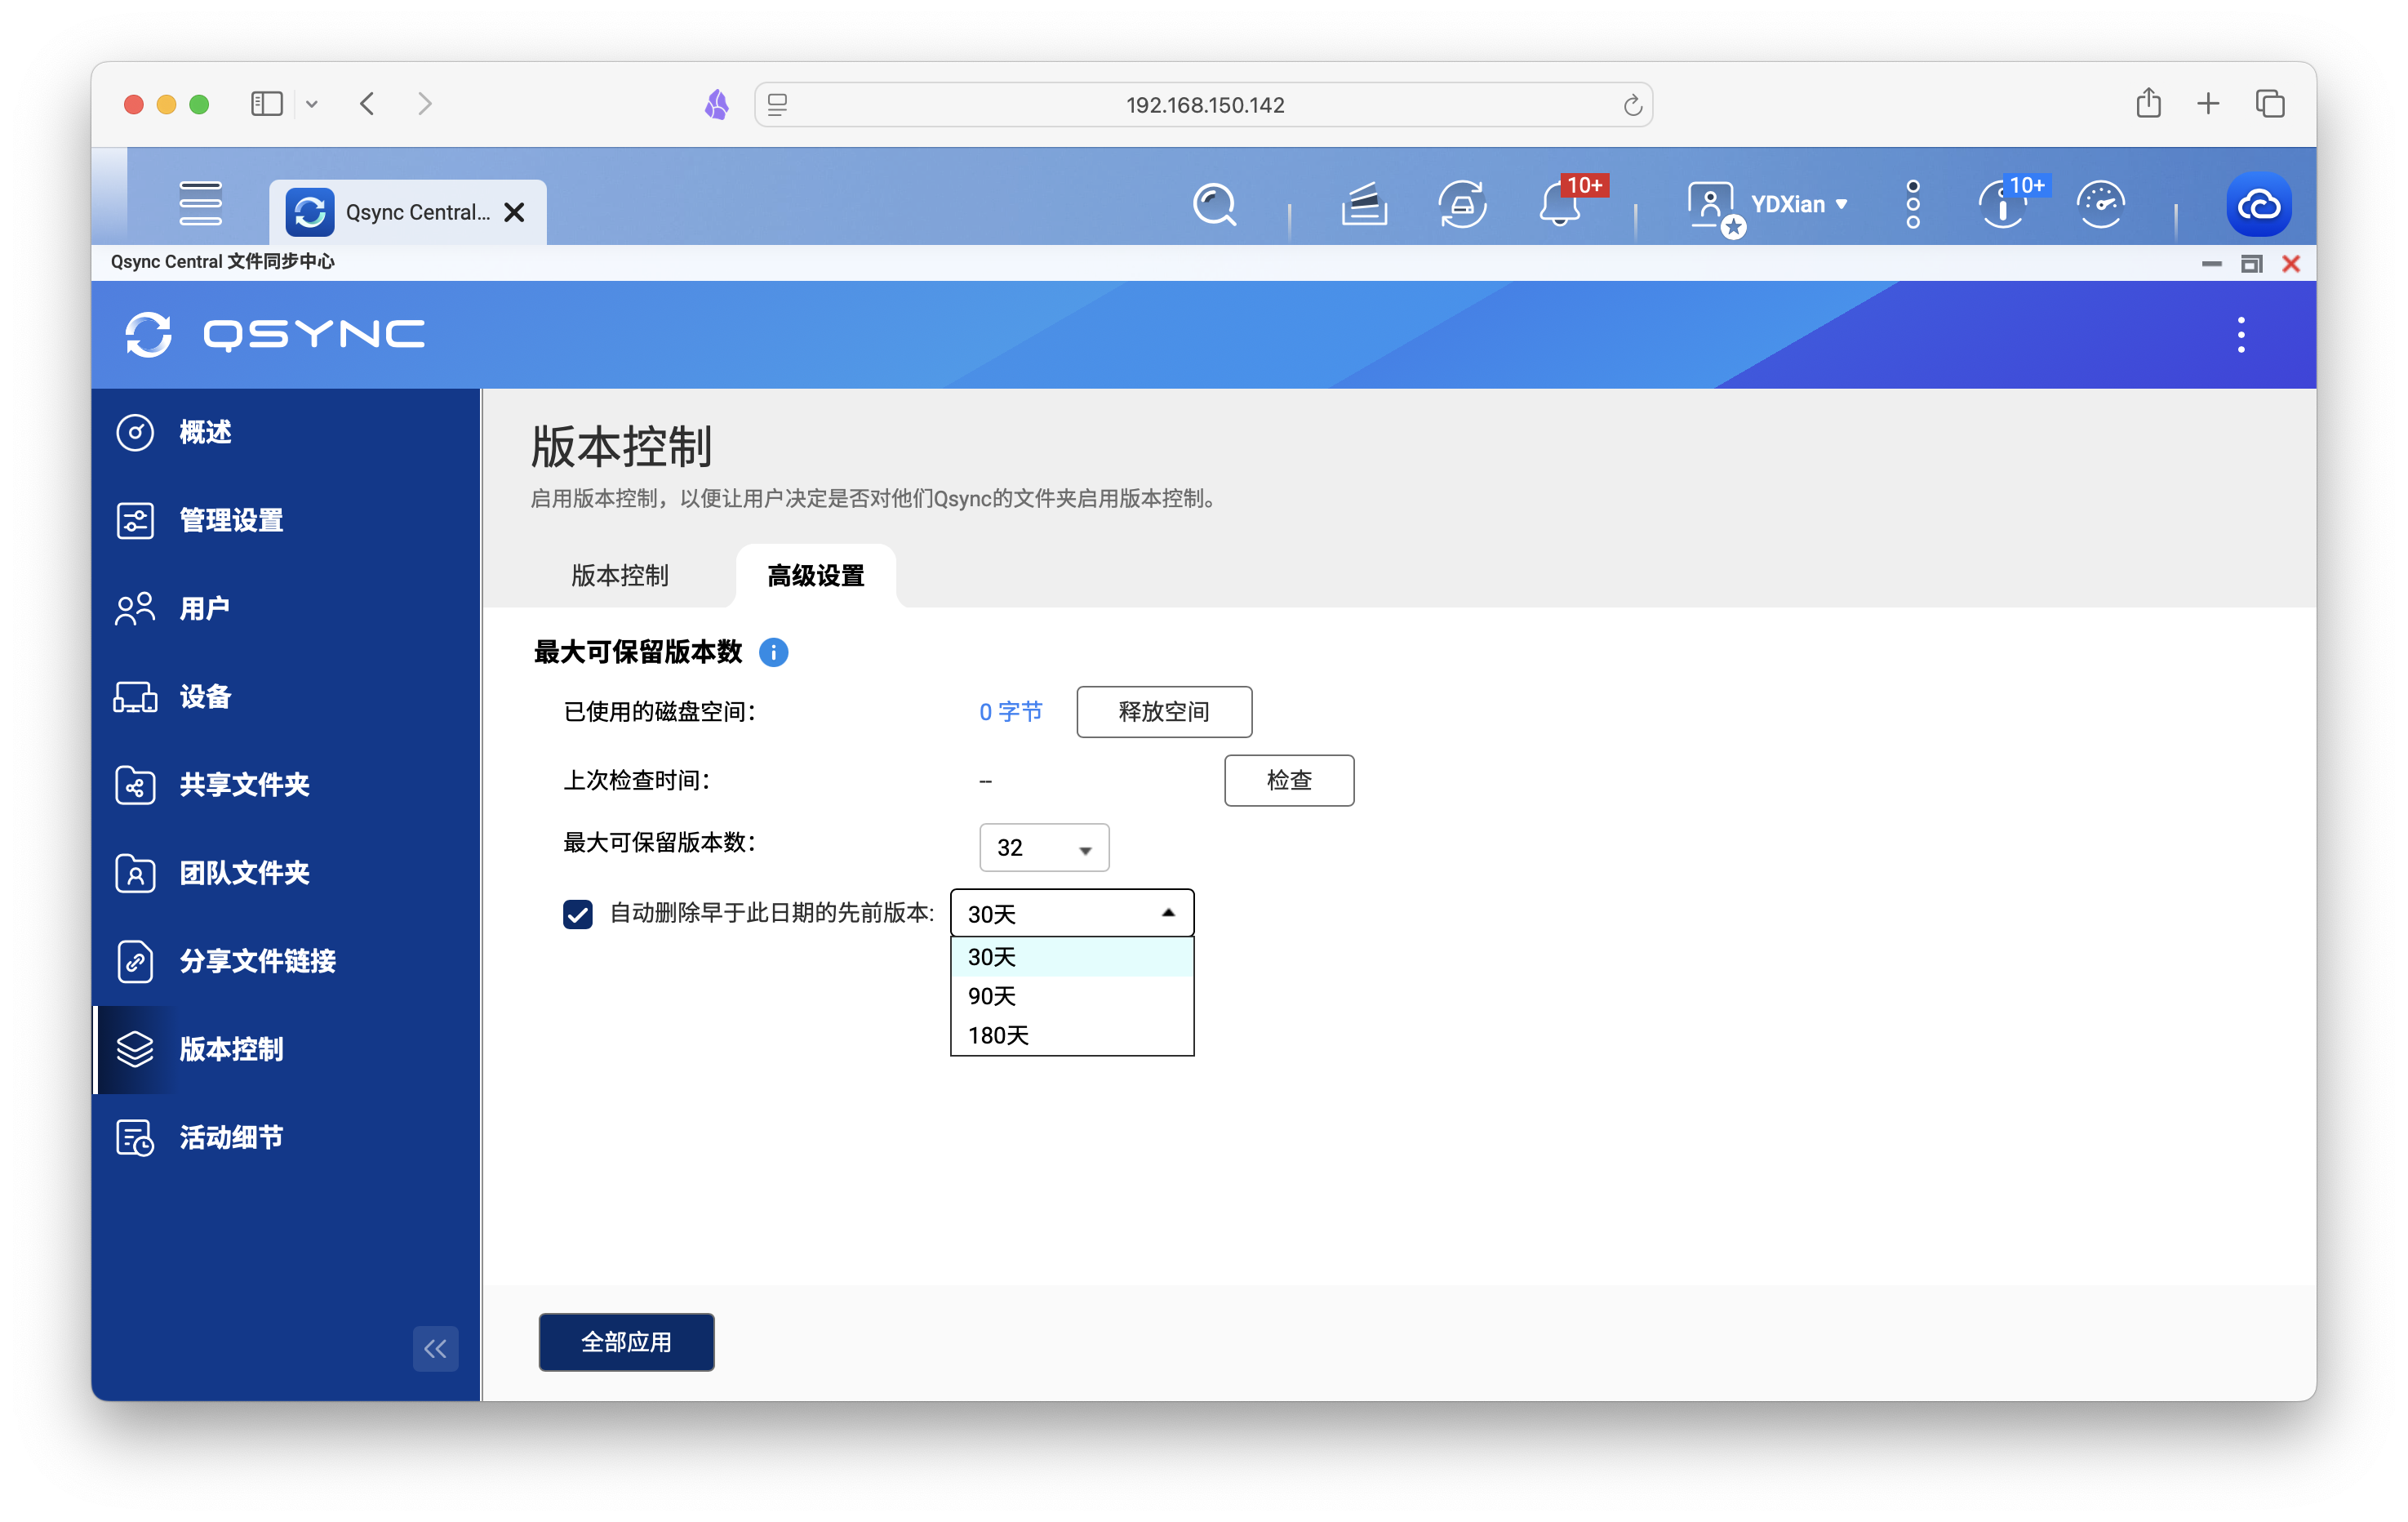Click the 检查 button
Screen dimensions: 2408x1522
click(x=1289, y=780)
